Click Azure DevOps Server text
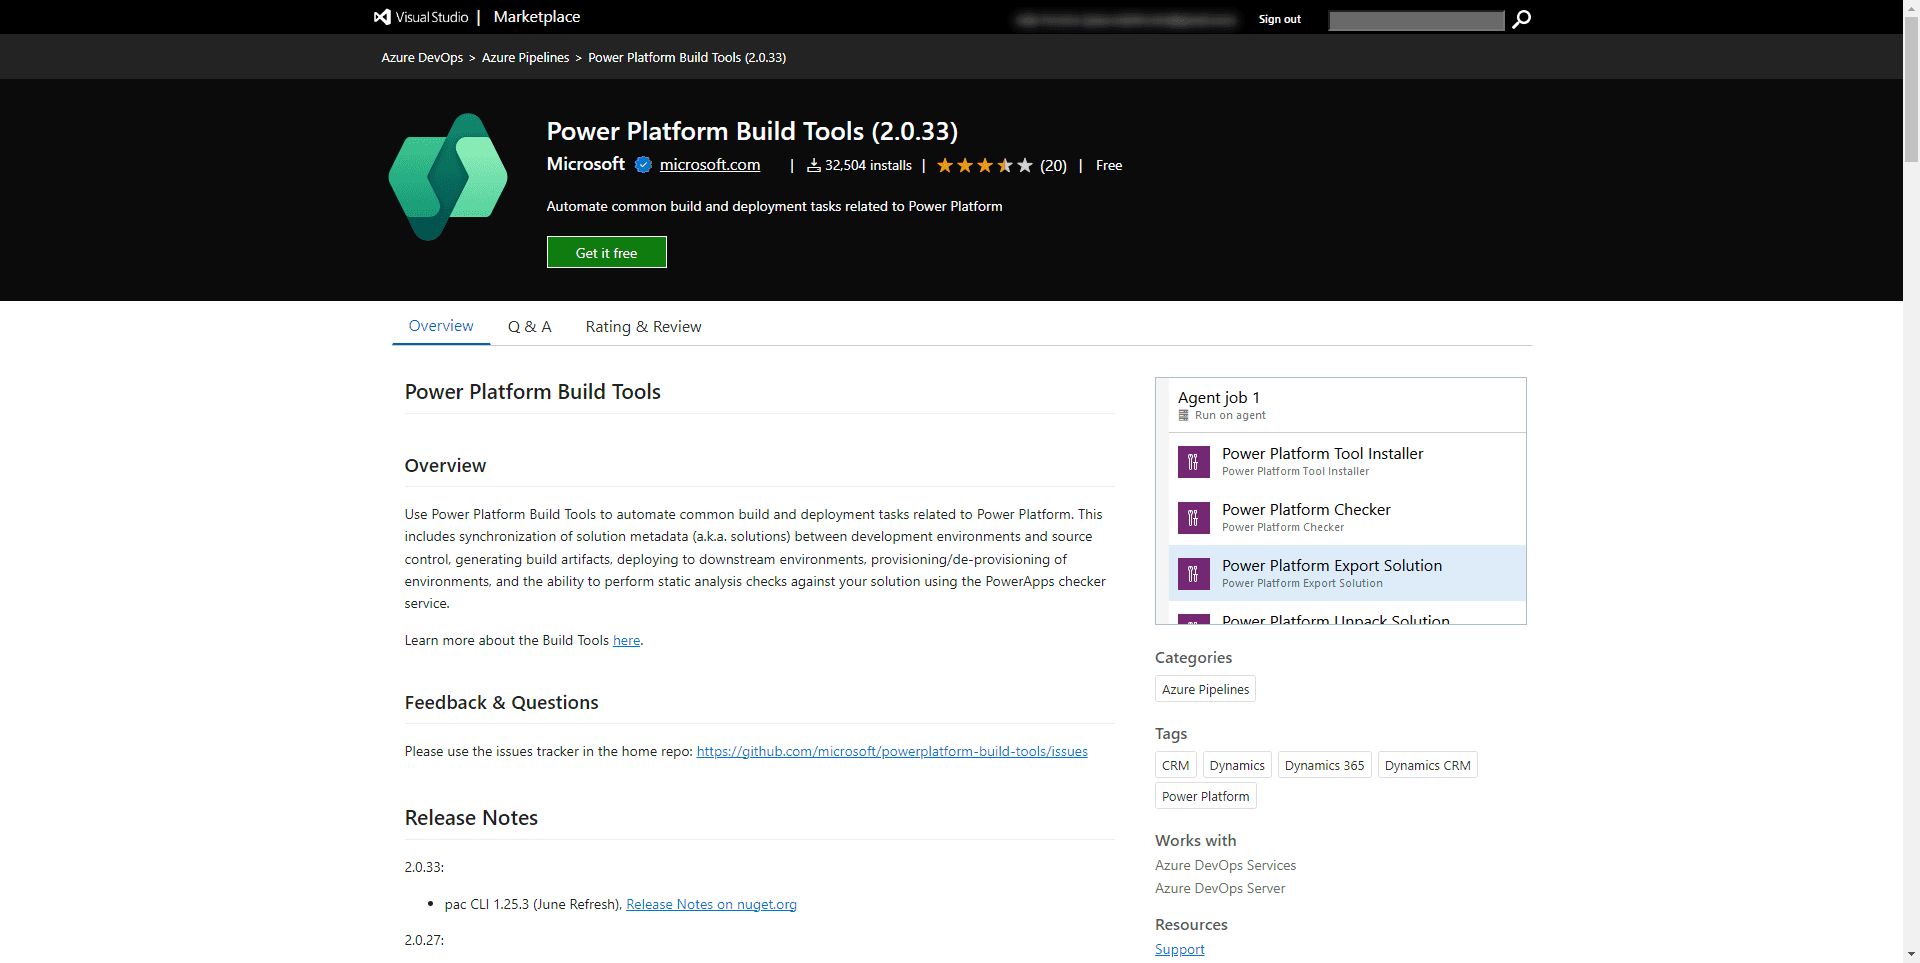This screenshot has width=1920, height=963. click(1220, 888)
